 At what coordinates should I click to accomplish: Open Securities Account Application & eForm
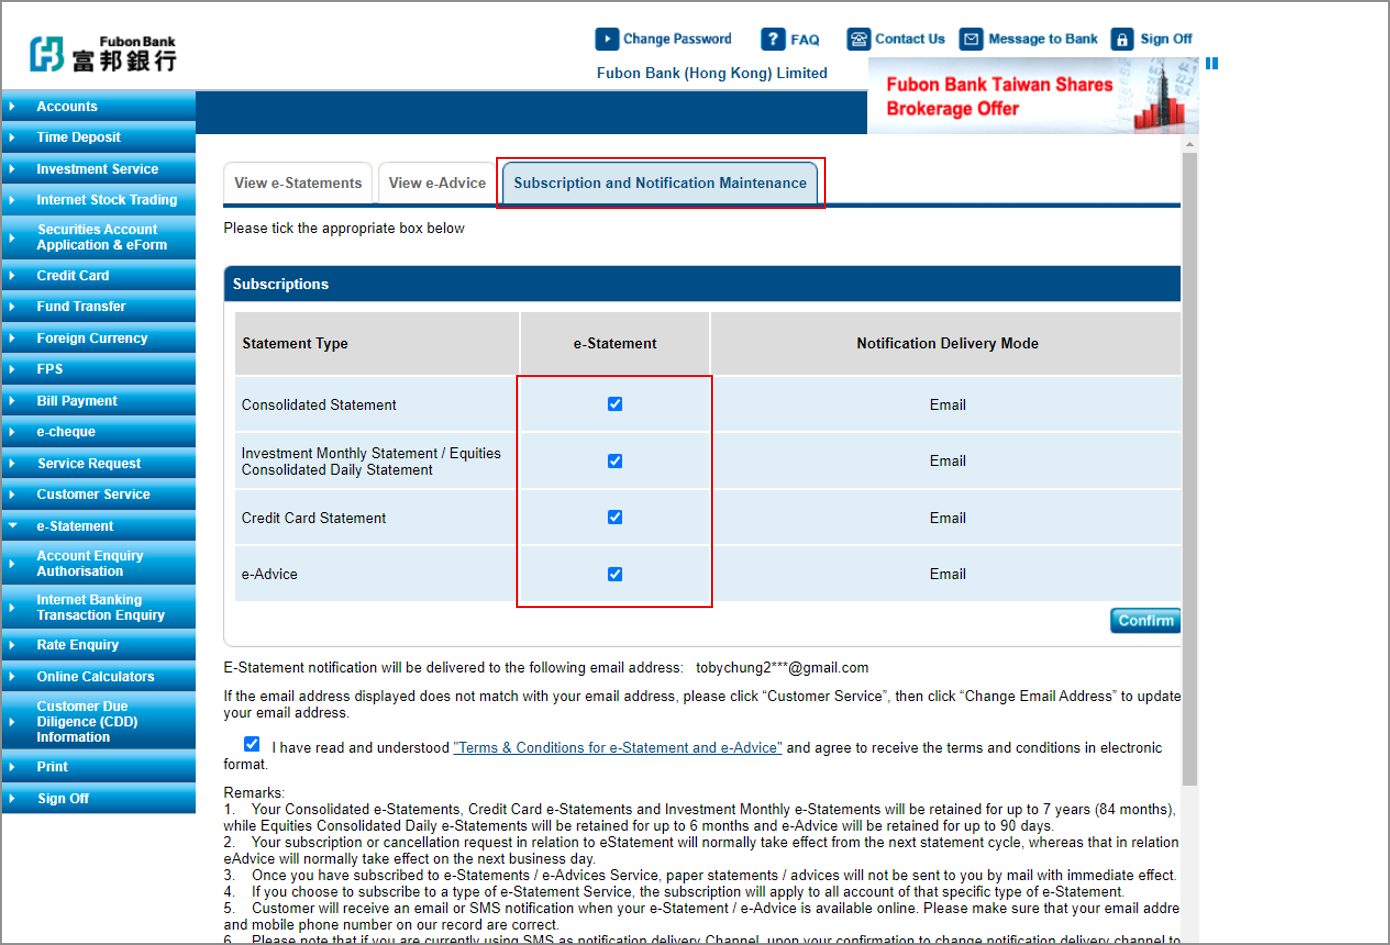click(x=98, y=237)
